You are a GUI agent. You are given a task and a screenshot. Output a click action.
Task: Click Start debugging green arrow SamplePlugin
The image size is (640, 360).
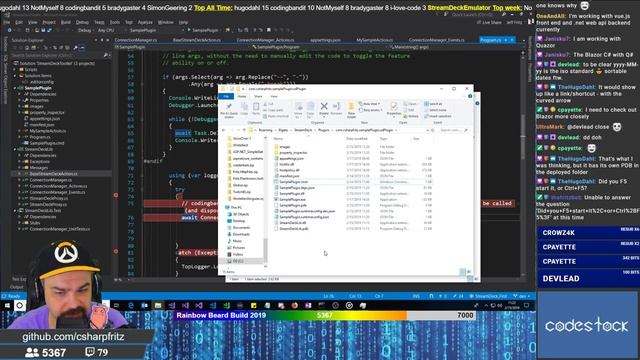(189, 30)
